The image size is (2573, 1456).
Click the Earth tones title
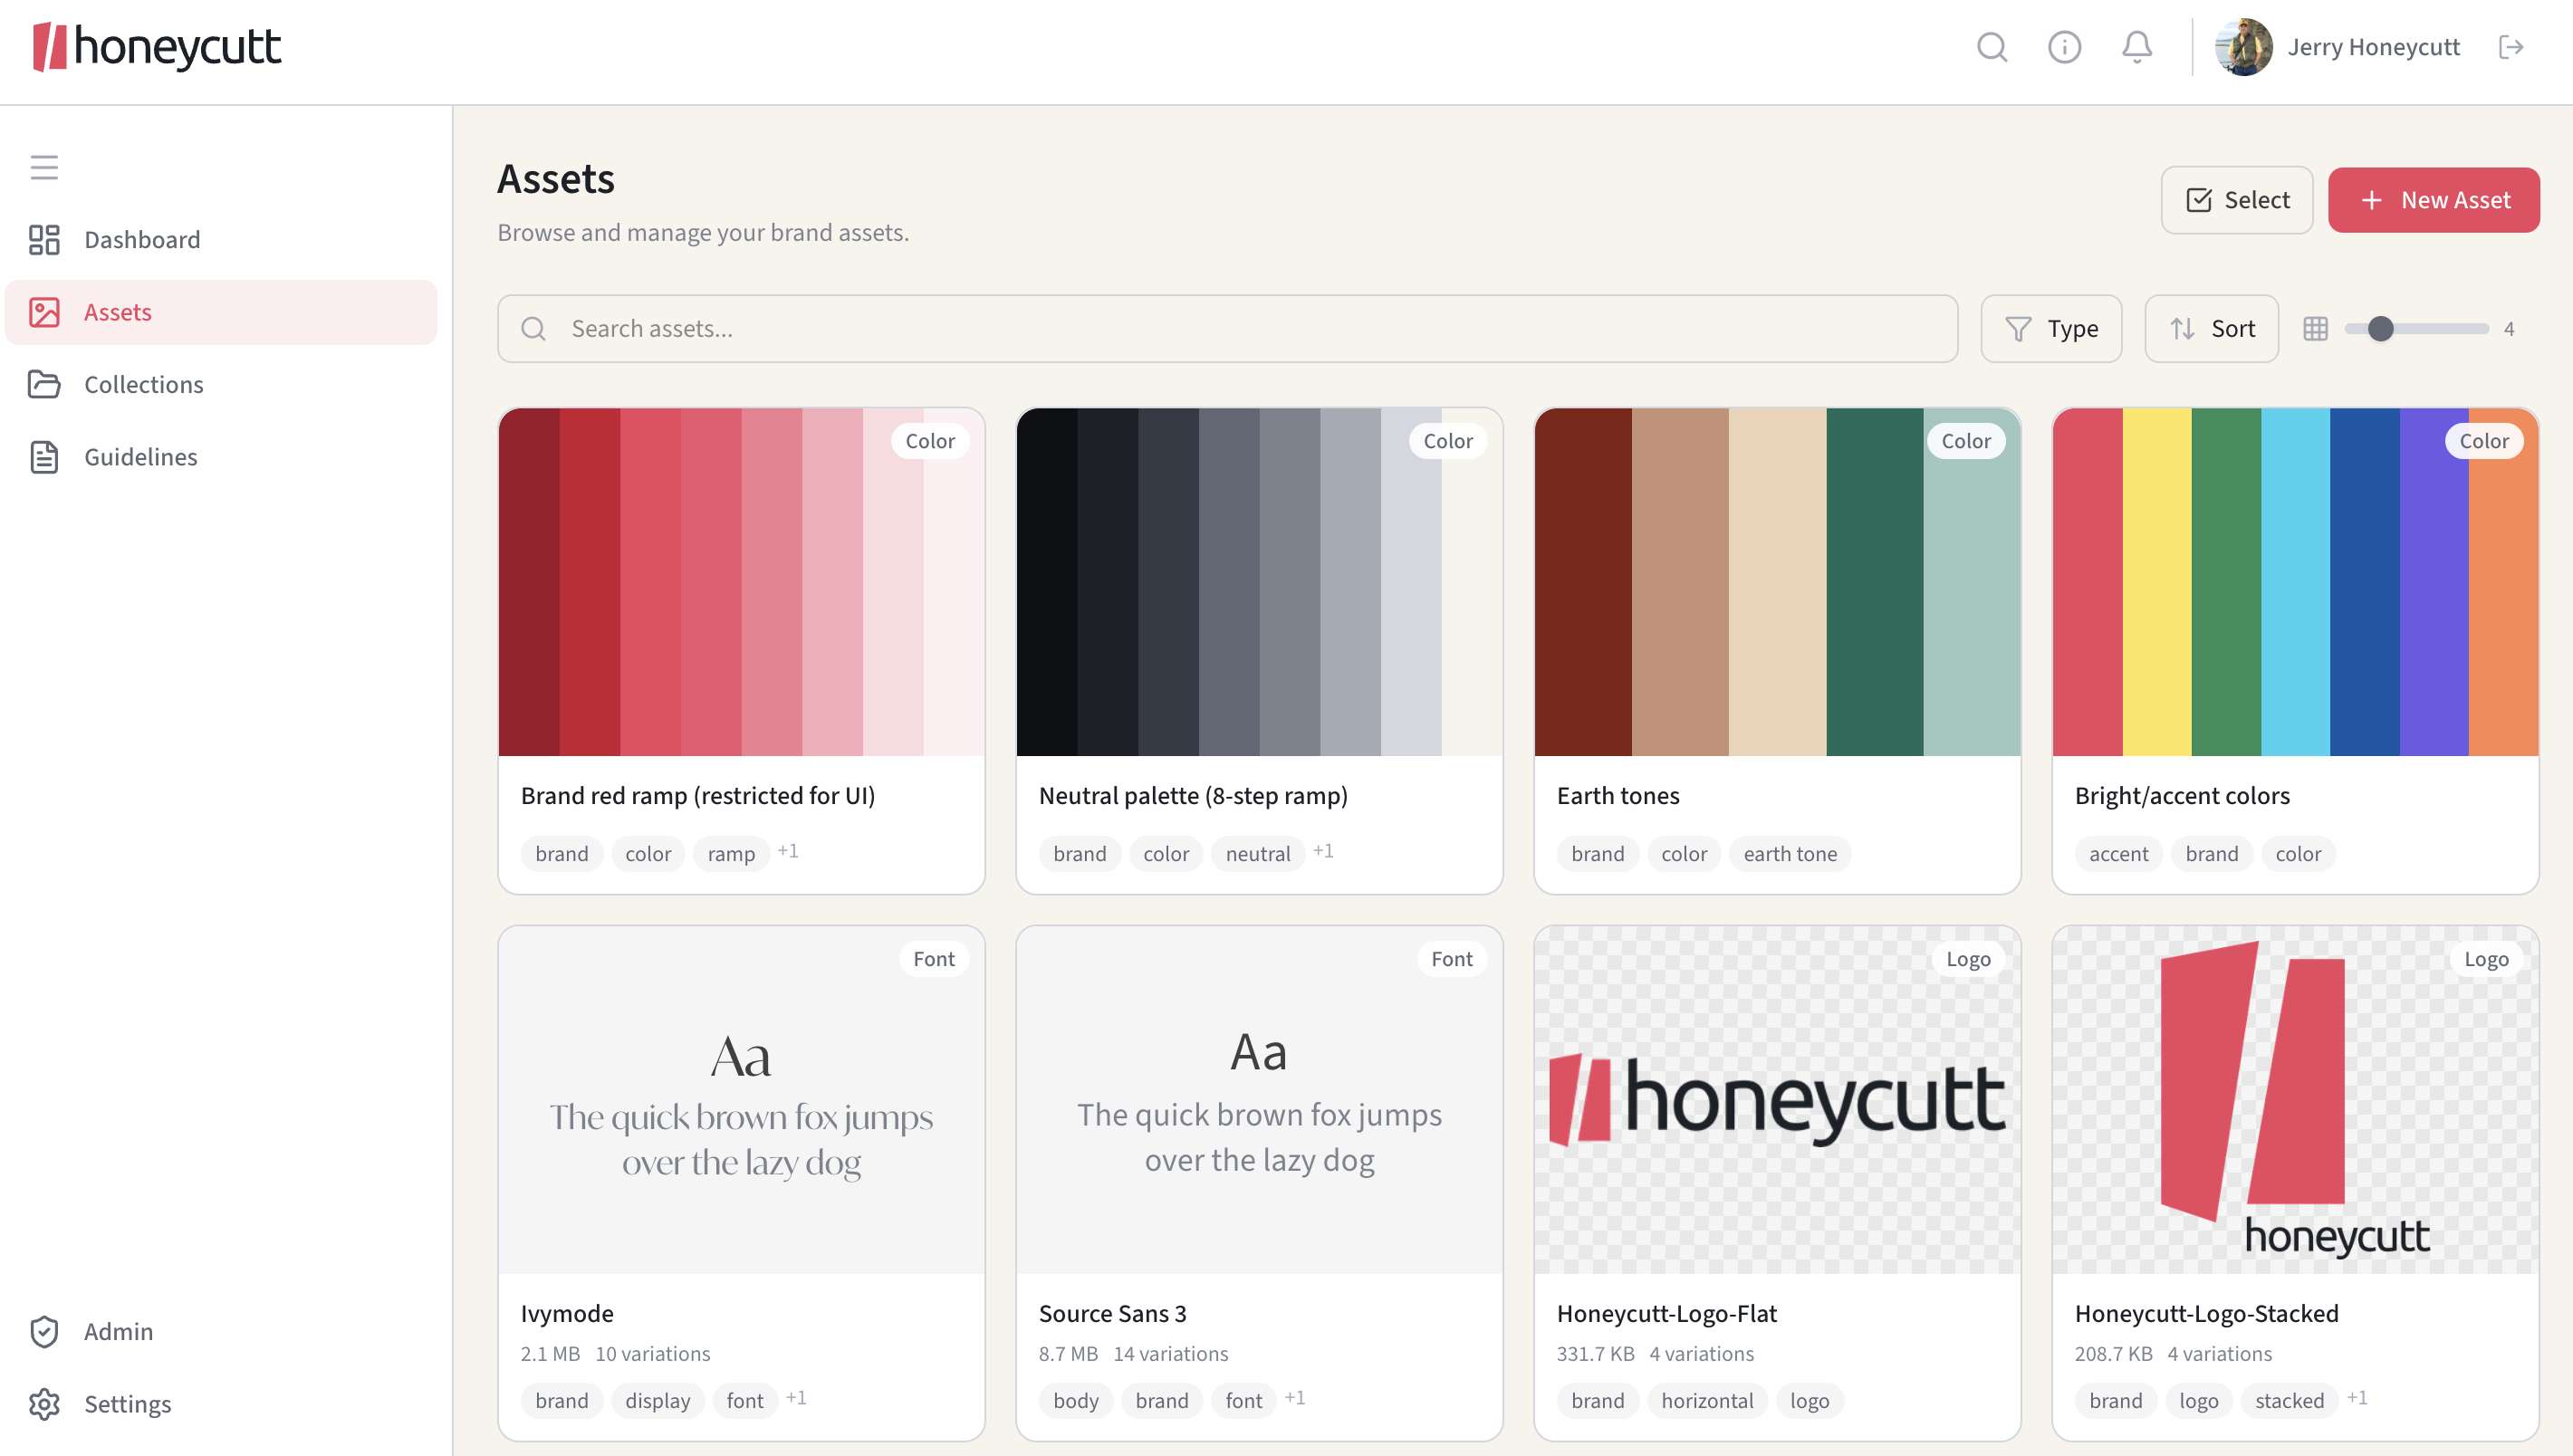(1618, 796)
